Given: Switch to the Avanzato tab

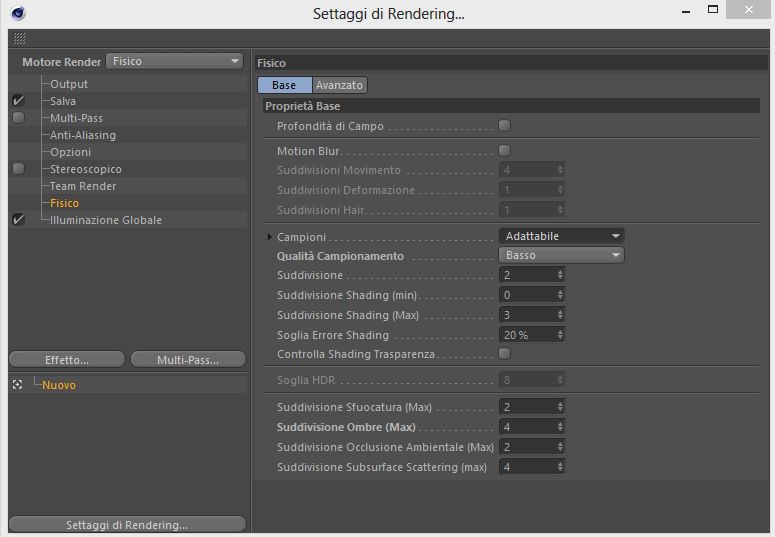Looking at the screenshot, I should [x=339, y=85].
